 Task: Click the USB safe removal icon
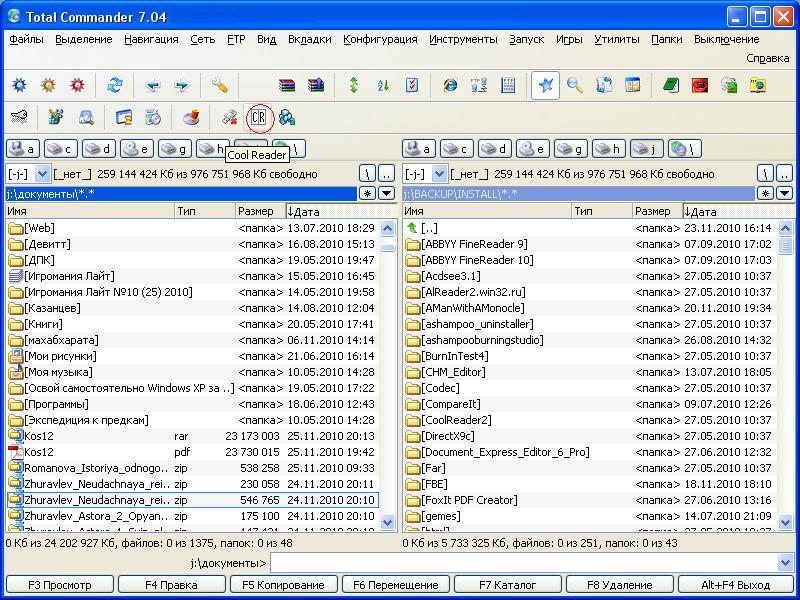pos(230,117)
